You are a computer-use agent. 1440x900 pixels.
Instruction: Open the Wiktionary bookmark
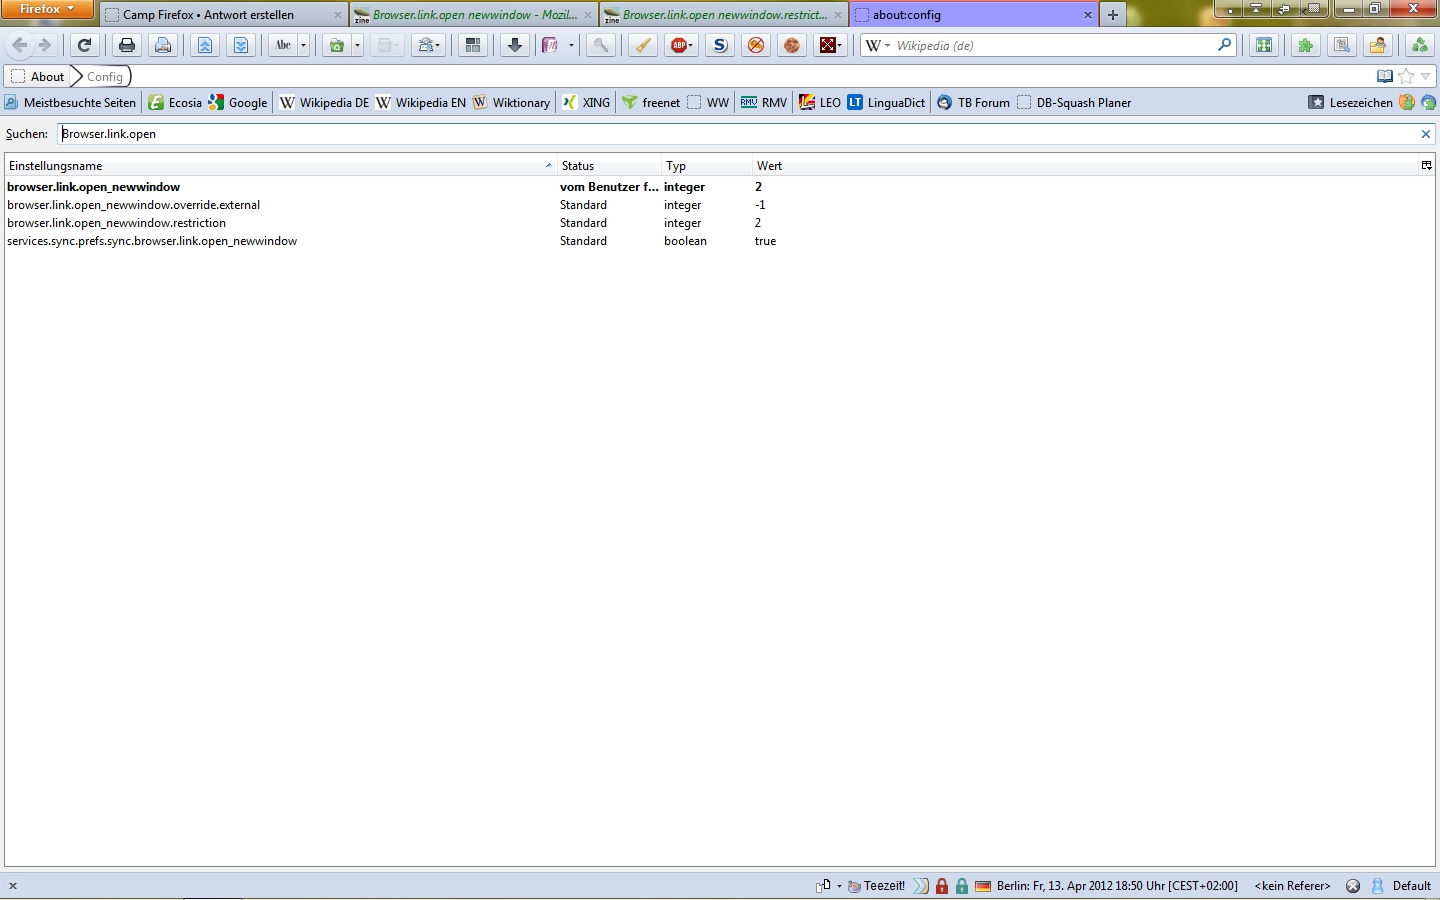click(x=512, y=102)
